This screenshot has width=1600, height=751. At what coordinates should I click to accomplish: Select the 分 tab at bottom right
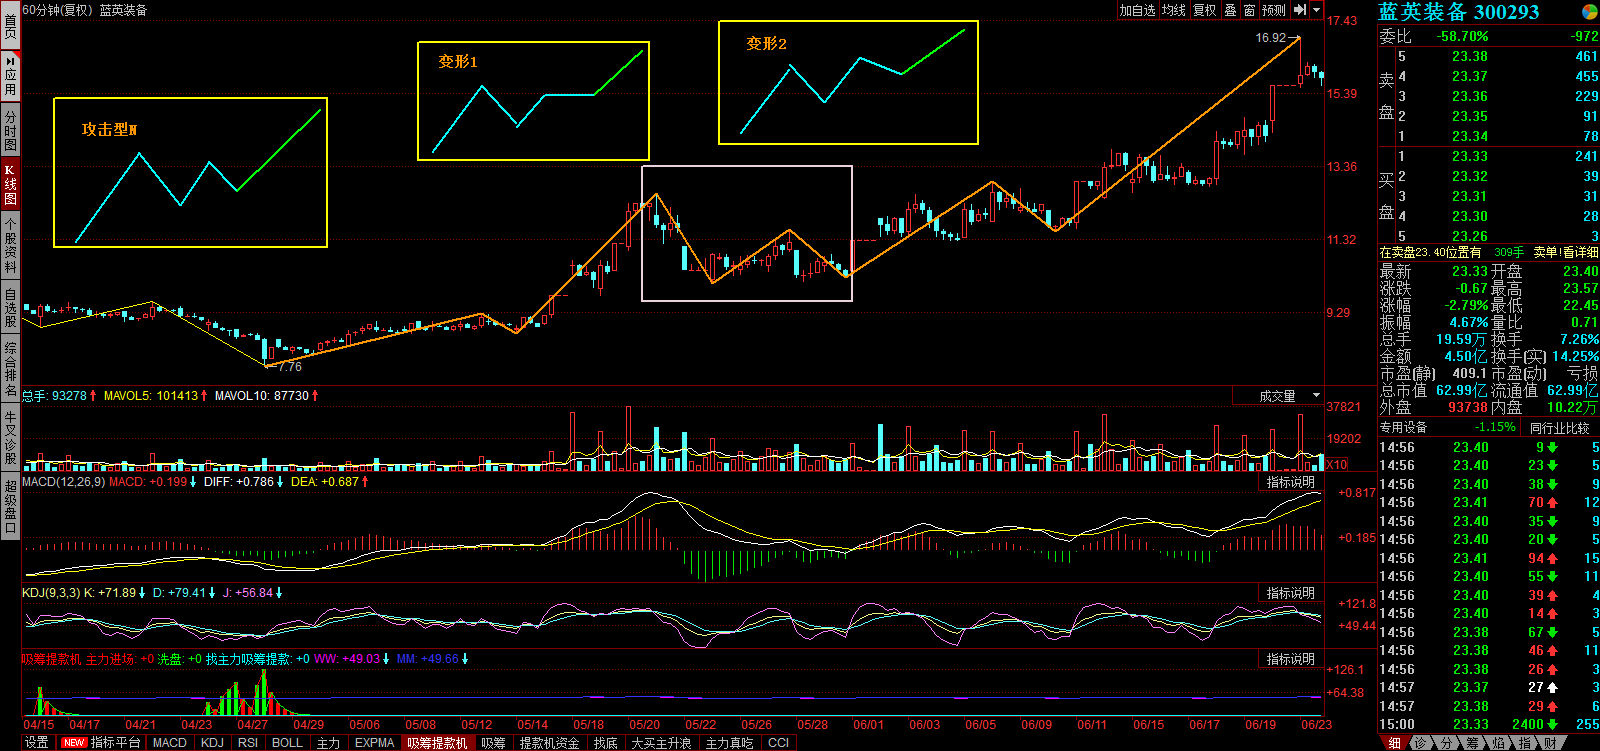point(1446,743)
